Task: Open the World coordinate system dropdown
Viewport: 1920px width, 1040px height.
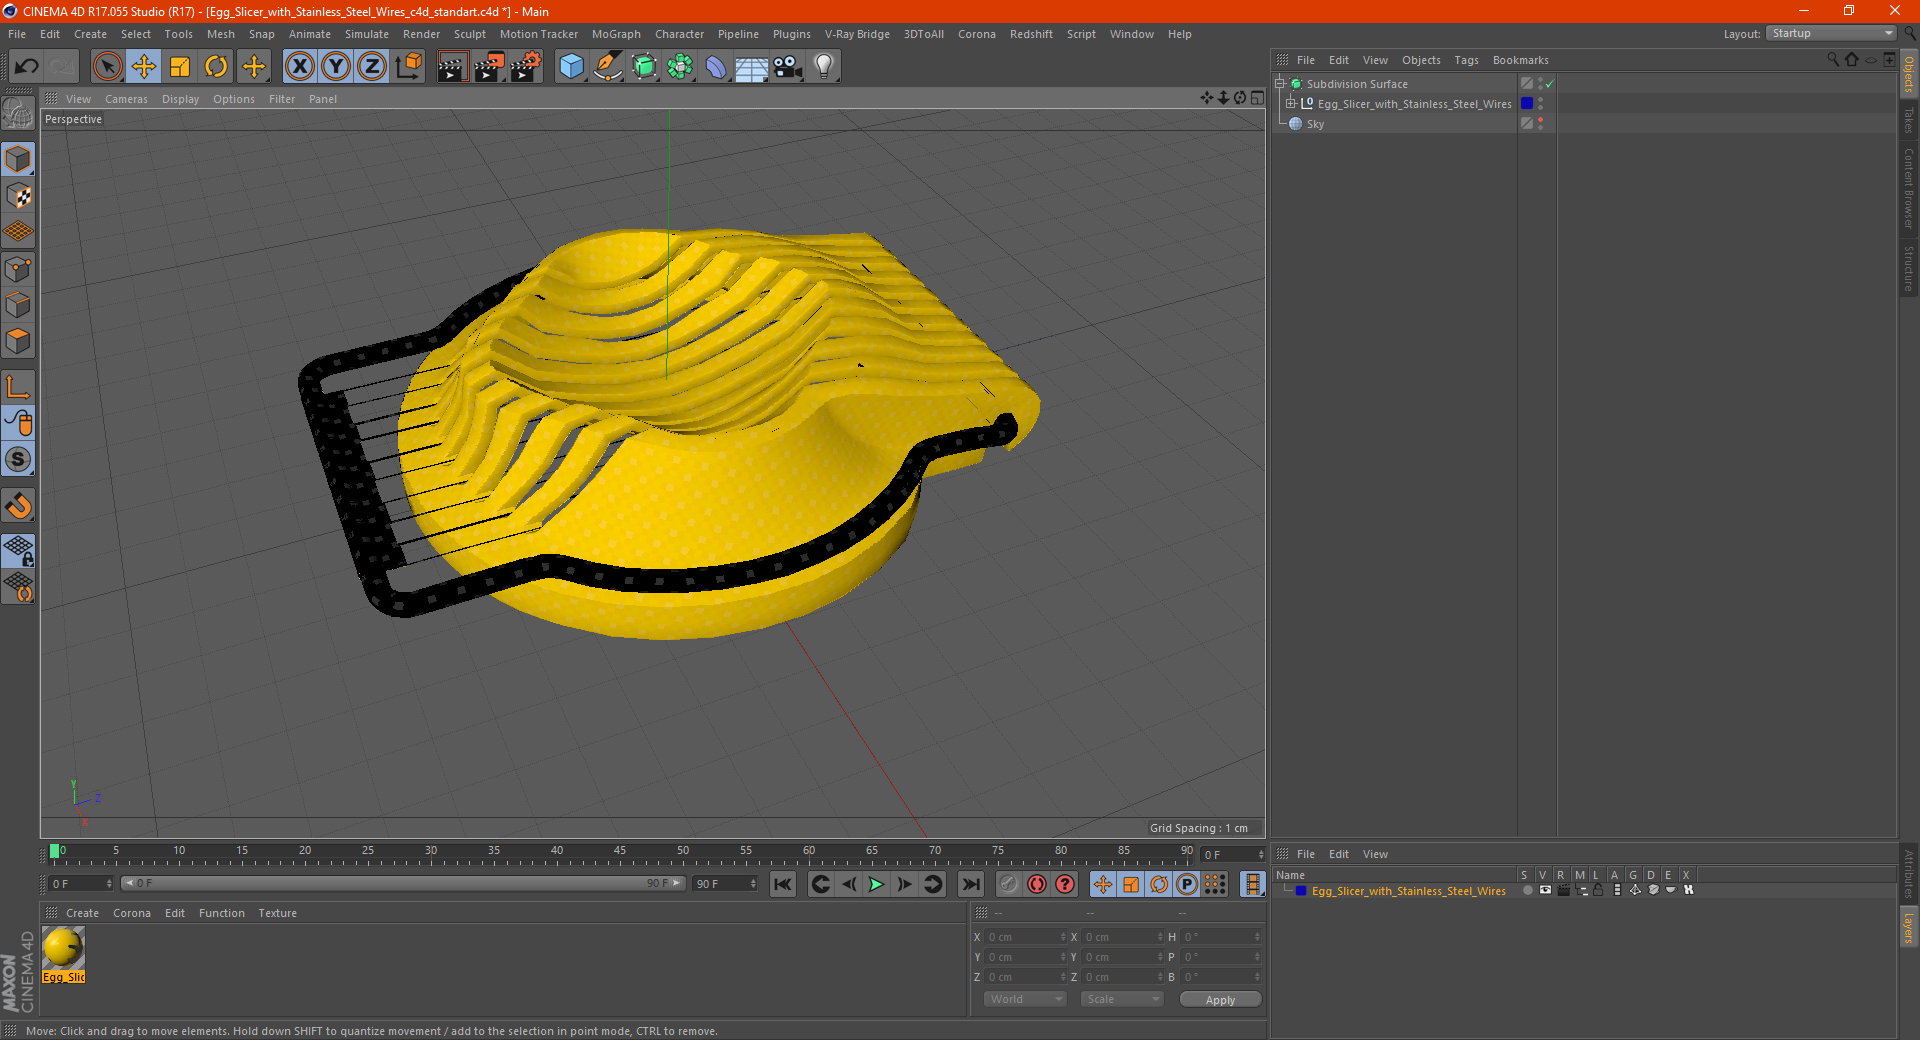Action: pyautogui.click(x=1025, y=999)
